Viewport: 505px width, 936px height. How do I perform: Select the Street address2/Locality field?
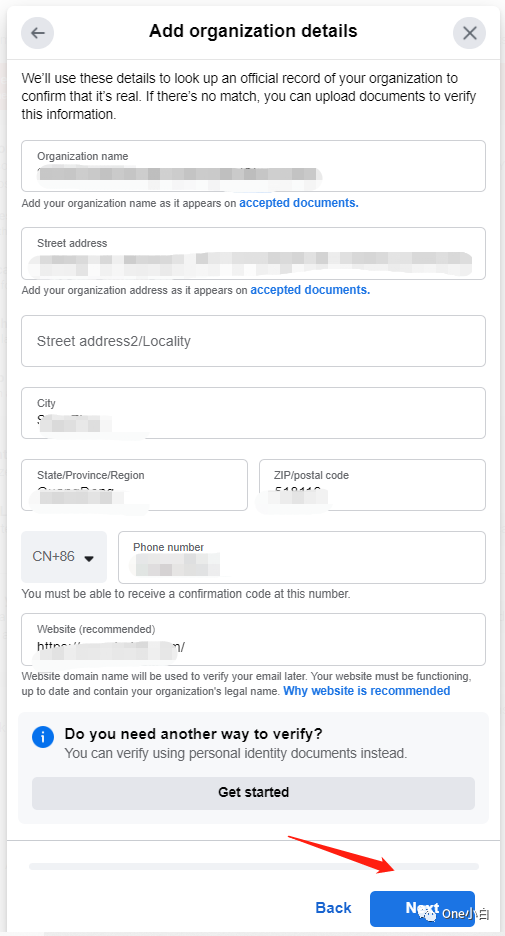click(x=253, y=341)
